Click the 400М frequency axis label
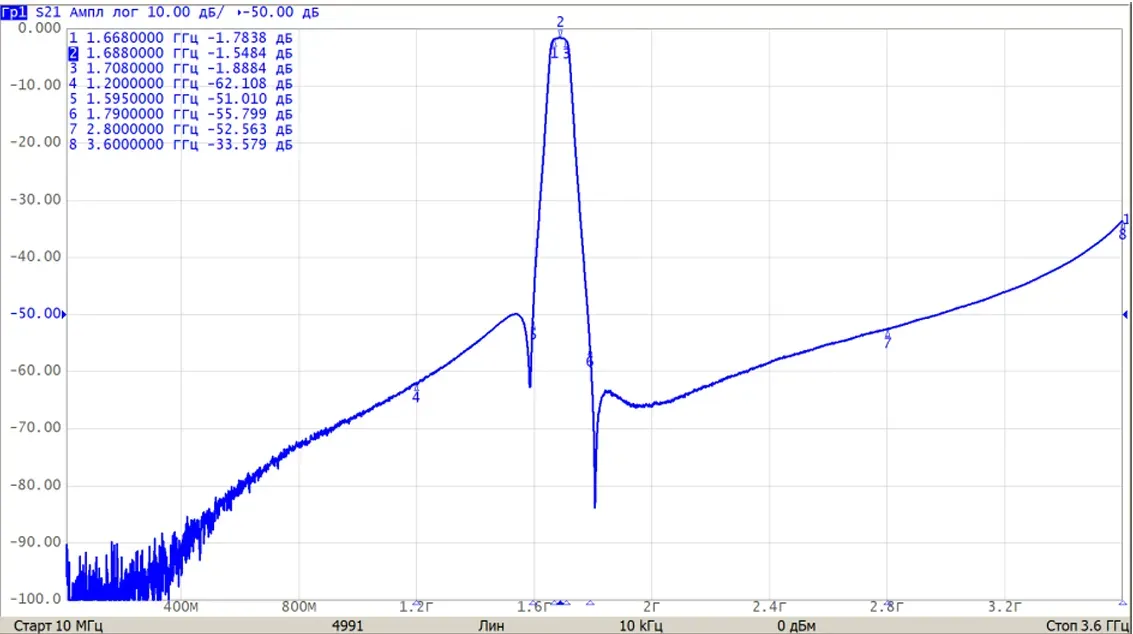The height and width of the screenshot is (634, 1133). point(181,607)
